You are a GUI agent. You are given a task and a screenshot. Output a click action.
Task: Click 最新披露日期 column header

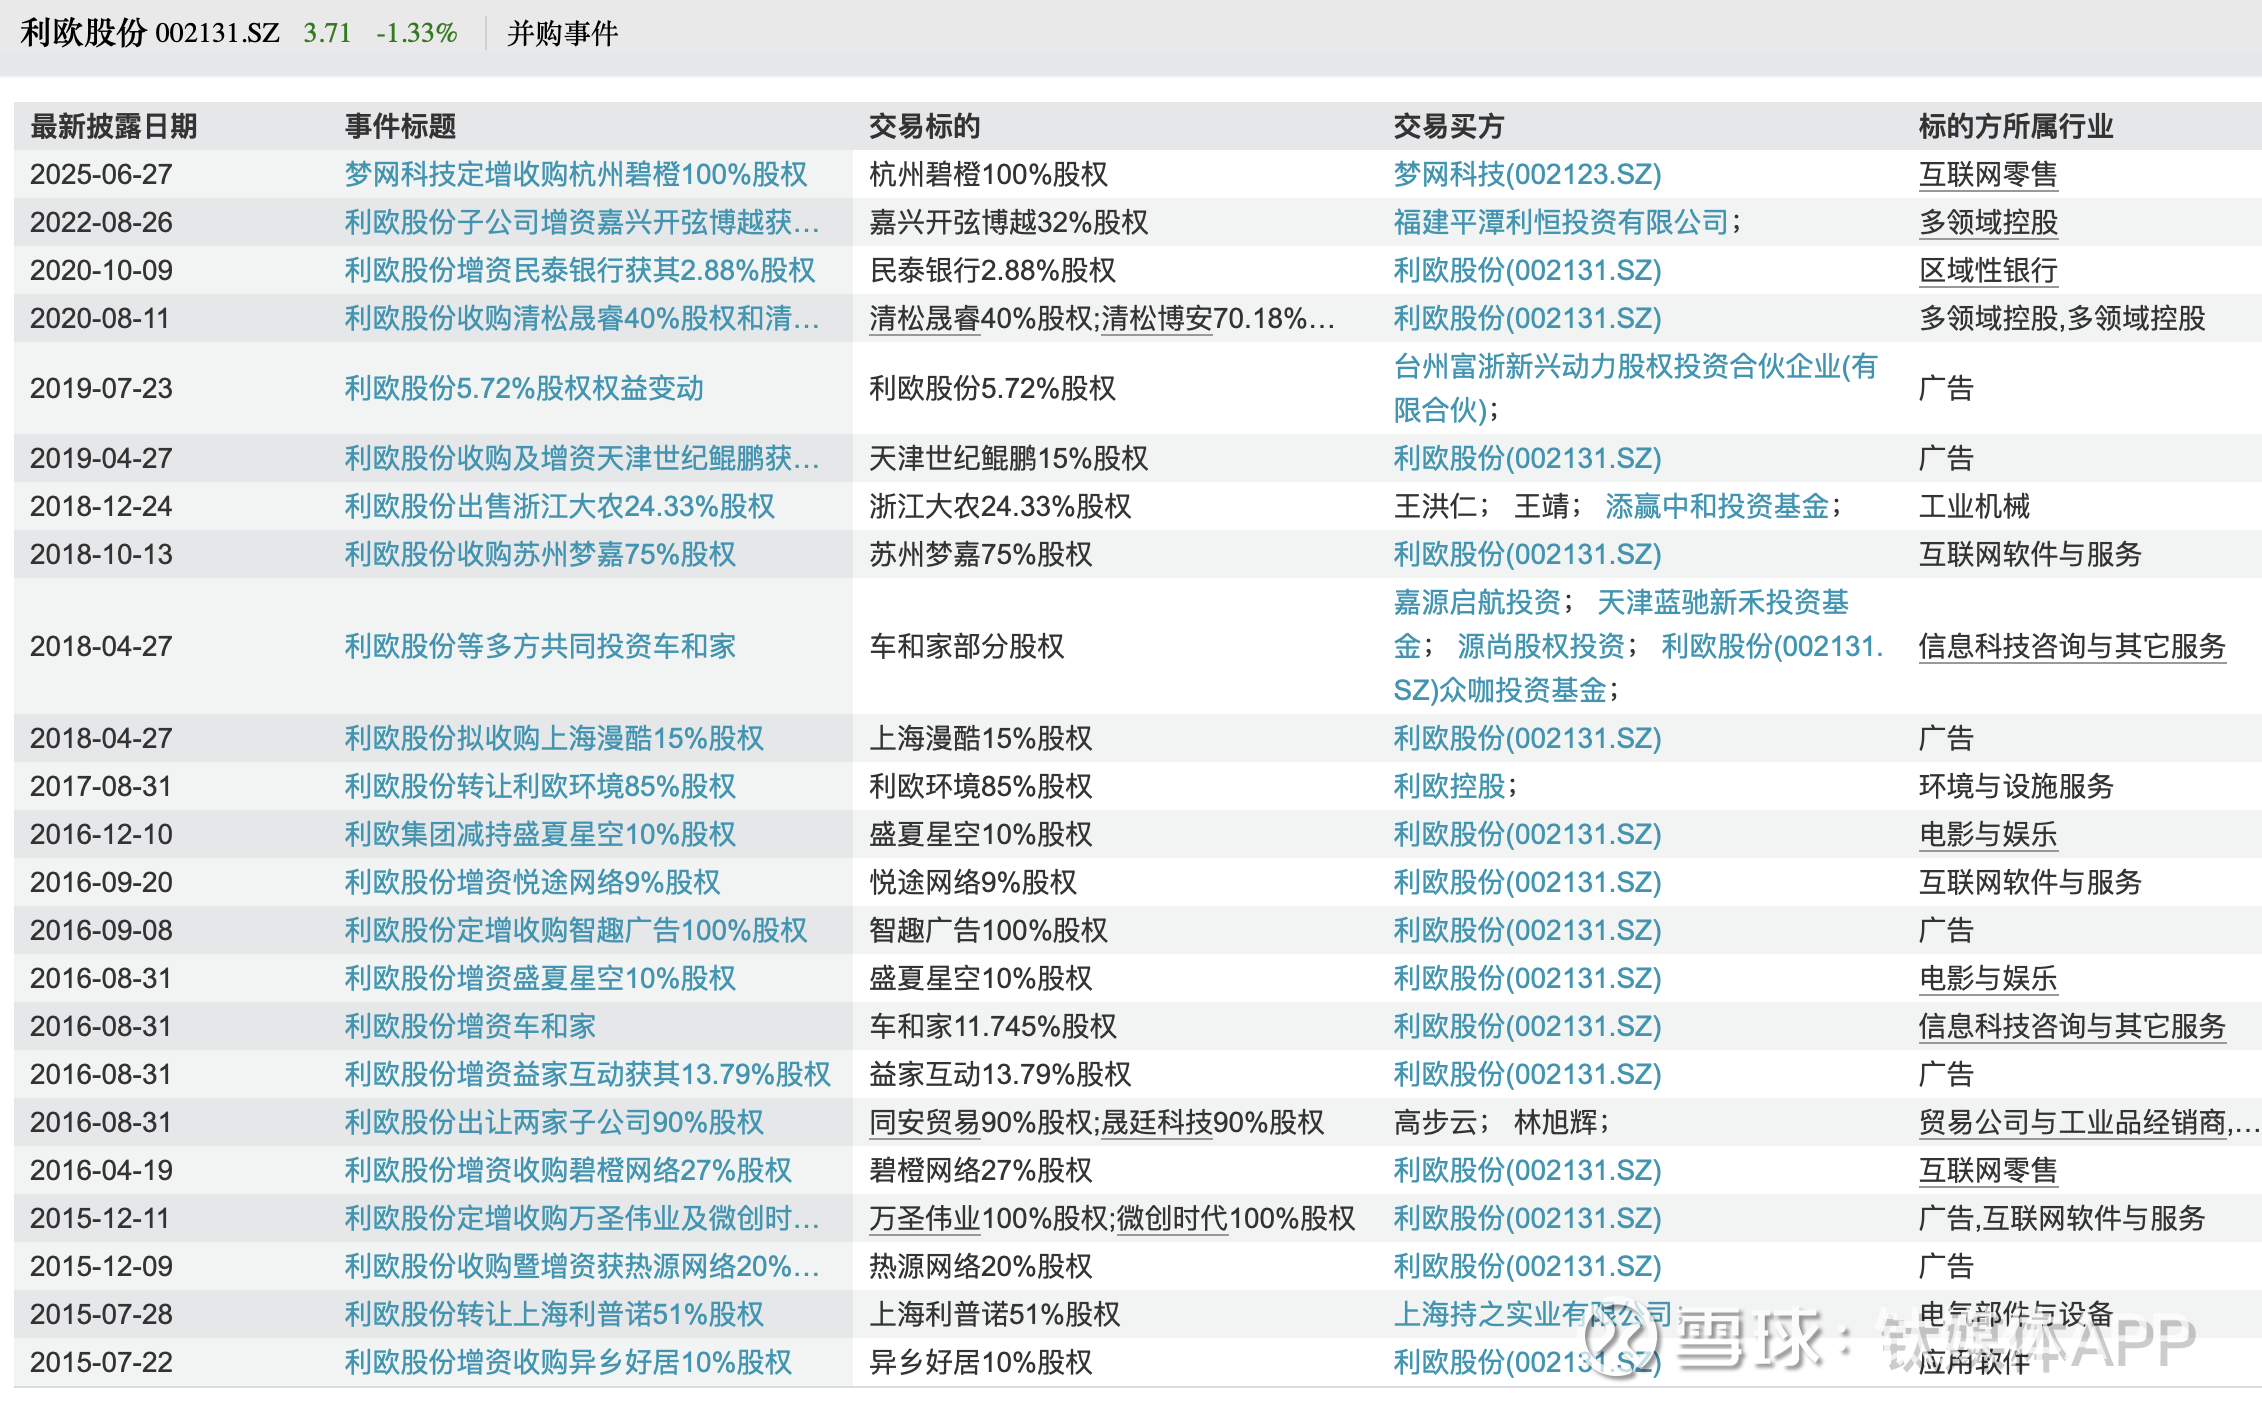click(x=113, y=126)
